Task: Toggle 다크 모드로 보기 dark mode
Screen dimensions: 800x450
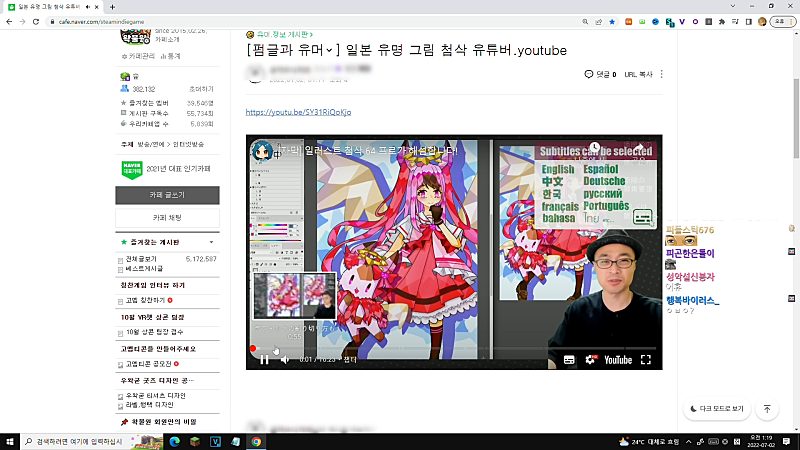Action: pos(717,409)
